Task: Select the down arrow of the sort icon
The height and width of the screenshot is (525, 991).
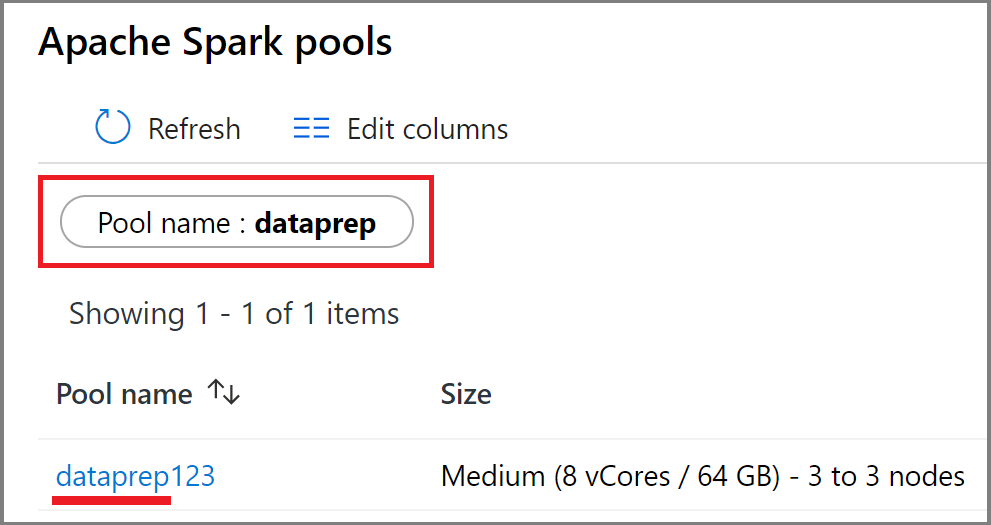Action: pyautogui.click(x=232, y=394)
